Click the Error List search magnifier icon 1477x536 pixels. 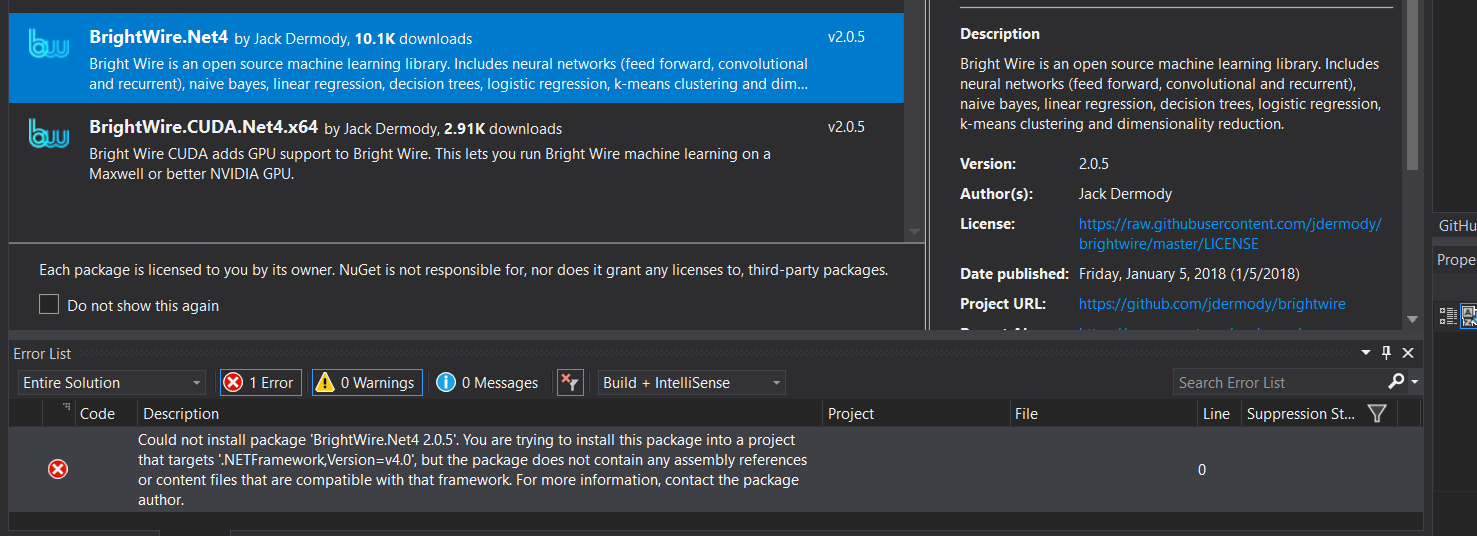pos(1396,381)
